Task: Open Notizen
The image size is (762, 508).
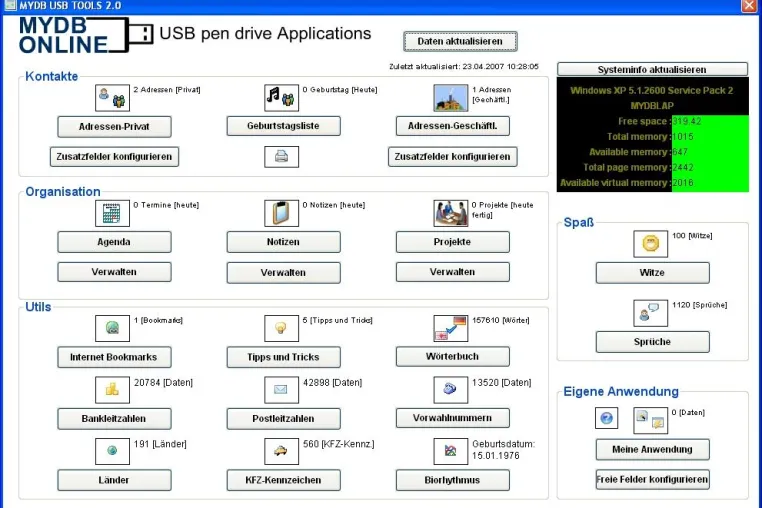Action: click(x=283, y=242)
